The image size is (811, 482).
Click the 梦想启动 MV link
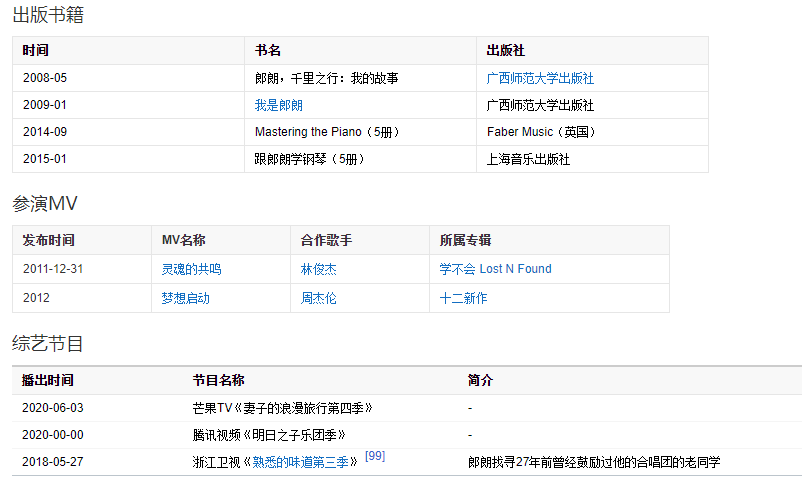(185, 298)
